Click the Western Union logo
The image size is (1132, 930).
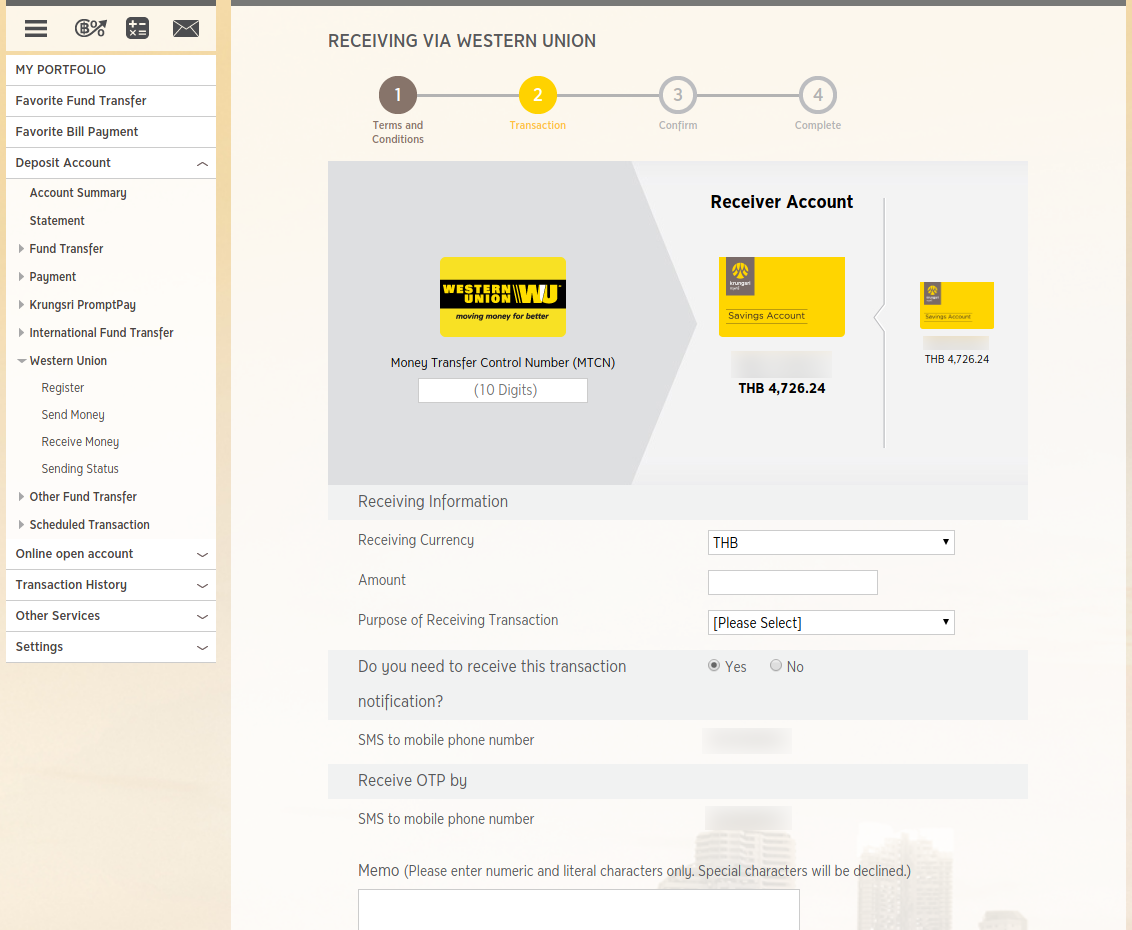click(502, 297)
